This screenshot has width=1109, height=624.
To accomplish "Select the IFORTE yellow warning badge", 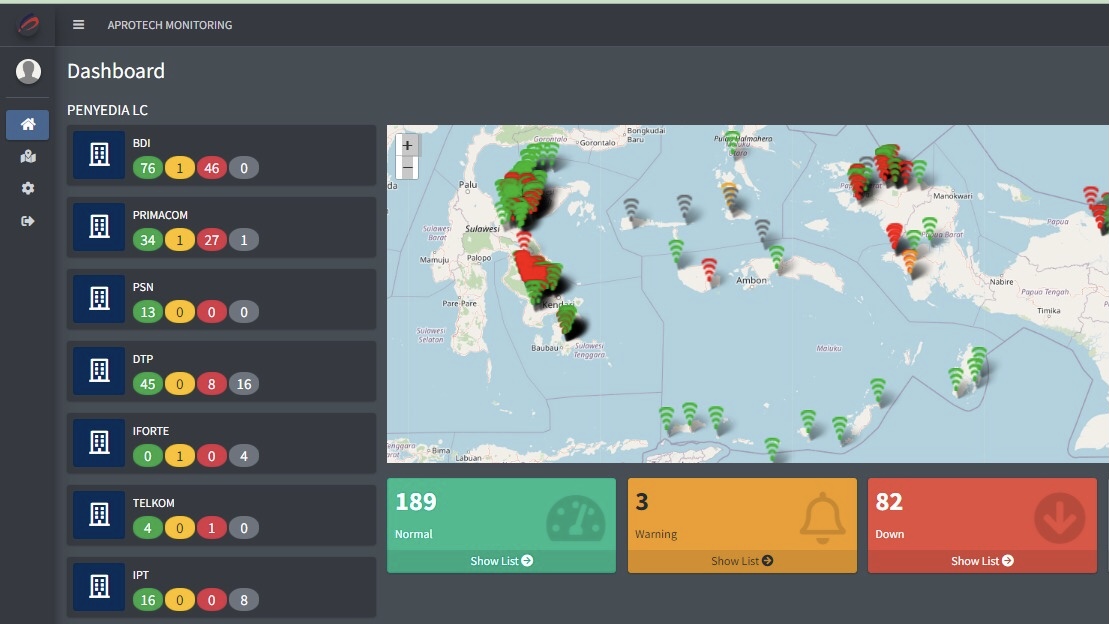I will 179,456.
